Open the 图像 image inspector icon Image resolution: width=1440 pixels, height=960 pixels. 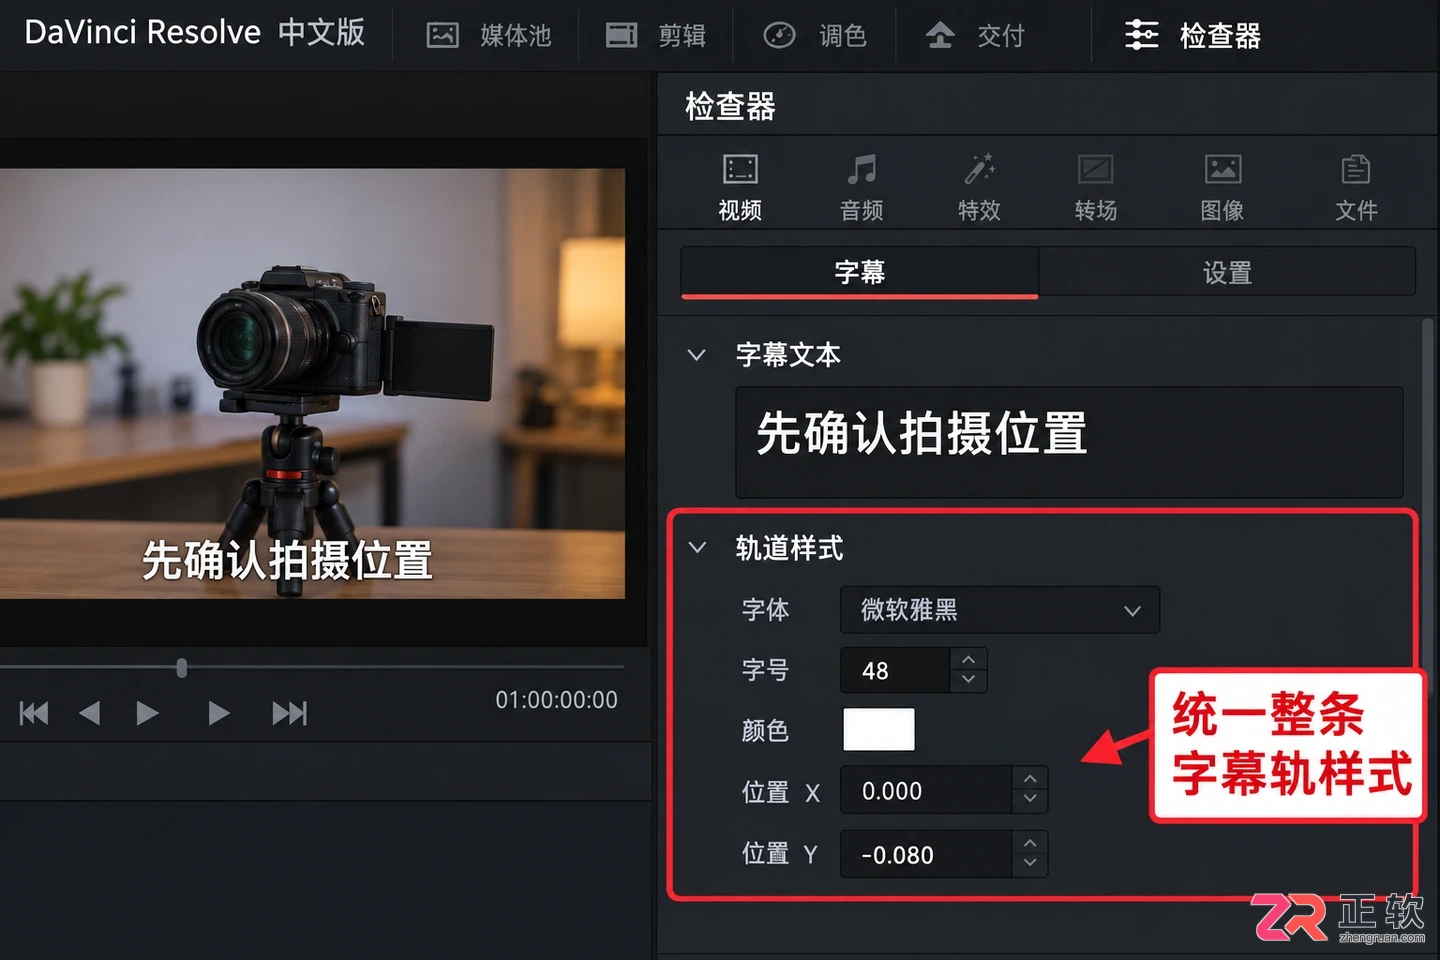tap(1222, 187)
